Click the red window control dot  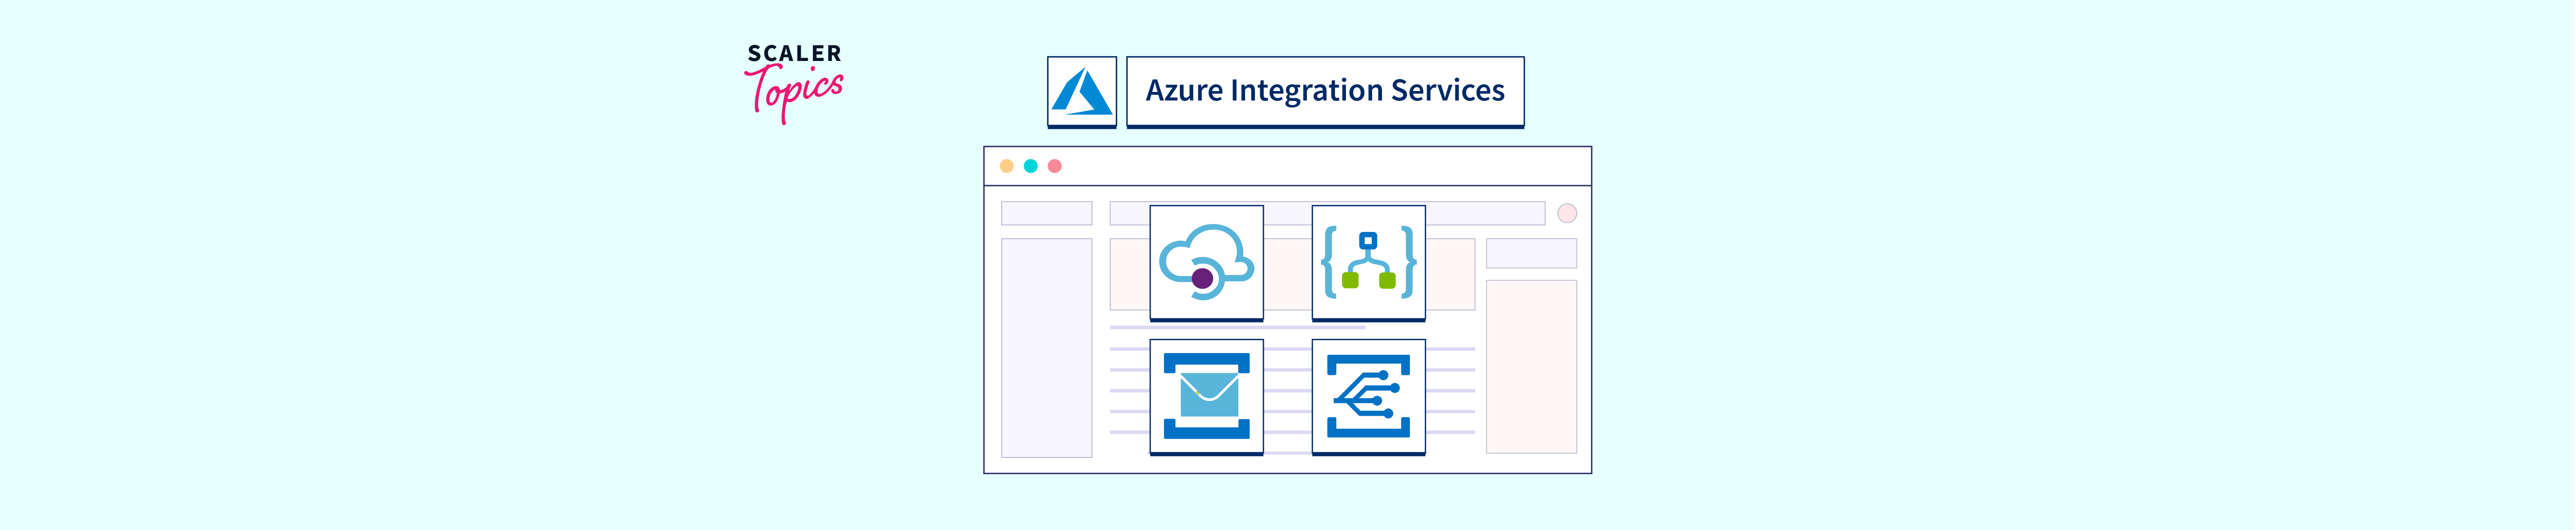tap(1054, 166)
